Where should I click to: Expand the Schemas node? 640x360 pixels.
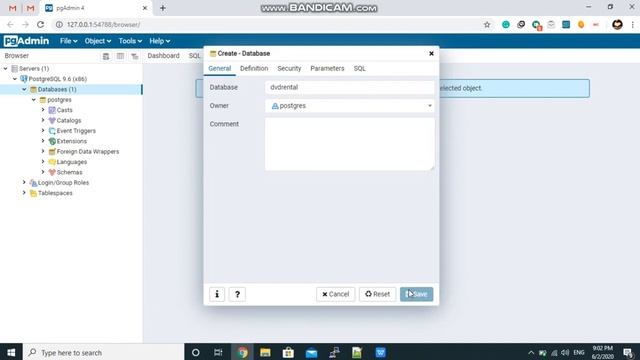[43, 172]
